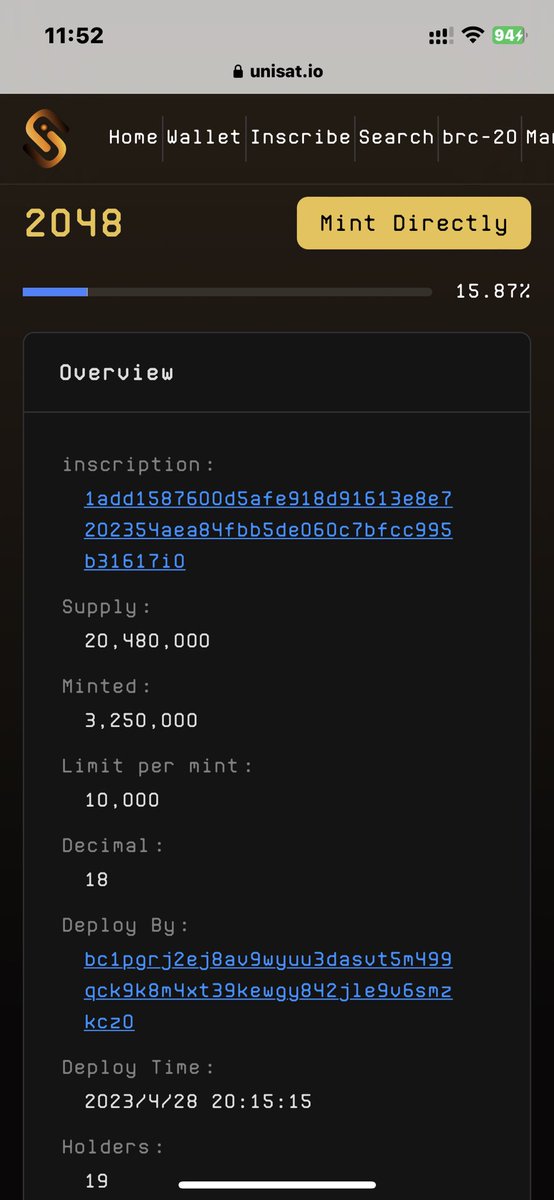Tap the bottom home indicator bar
The height and width of the screenshot is (1200, 554).
click(277, 1185)
